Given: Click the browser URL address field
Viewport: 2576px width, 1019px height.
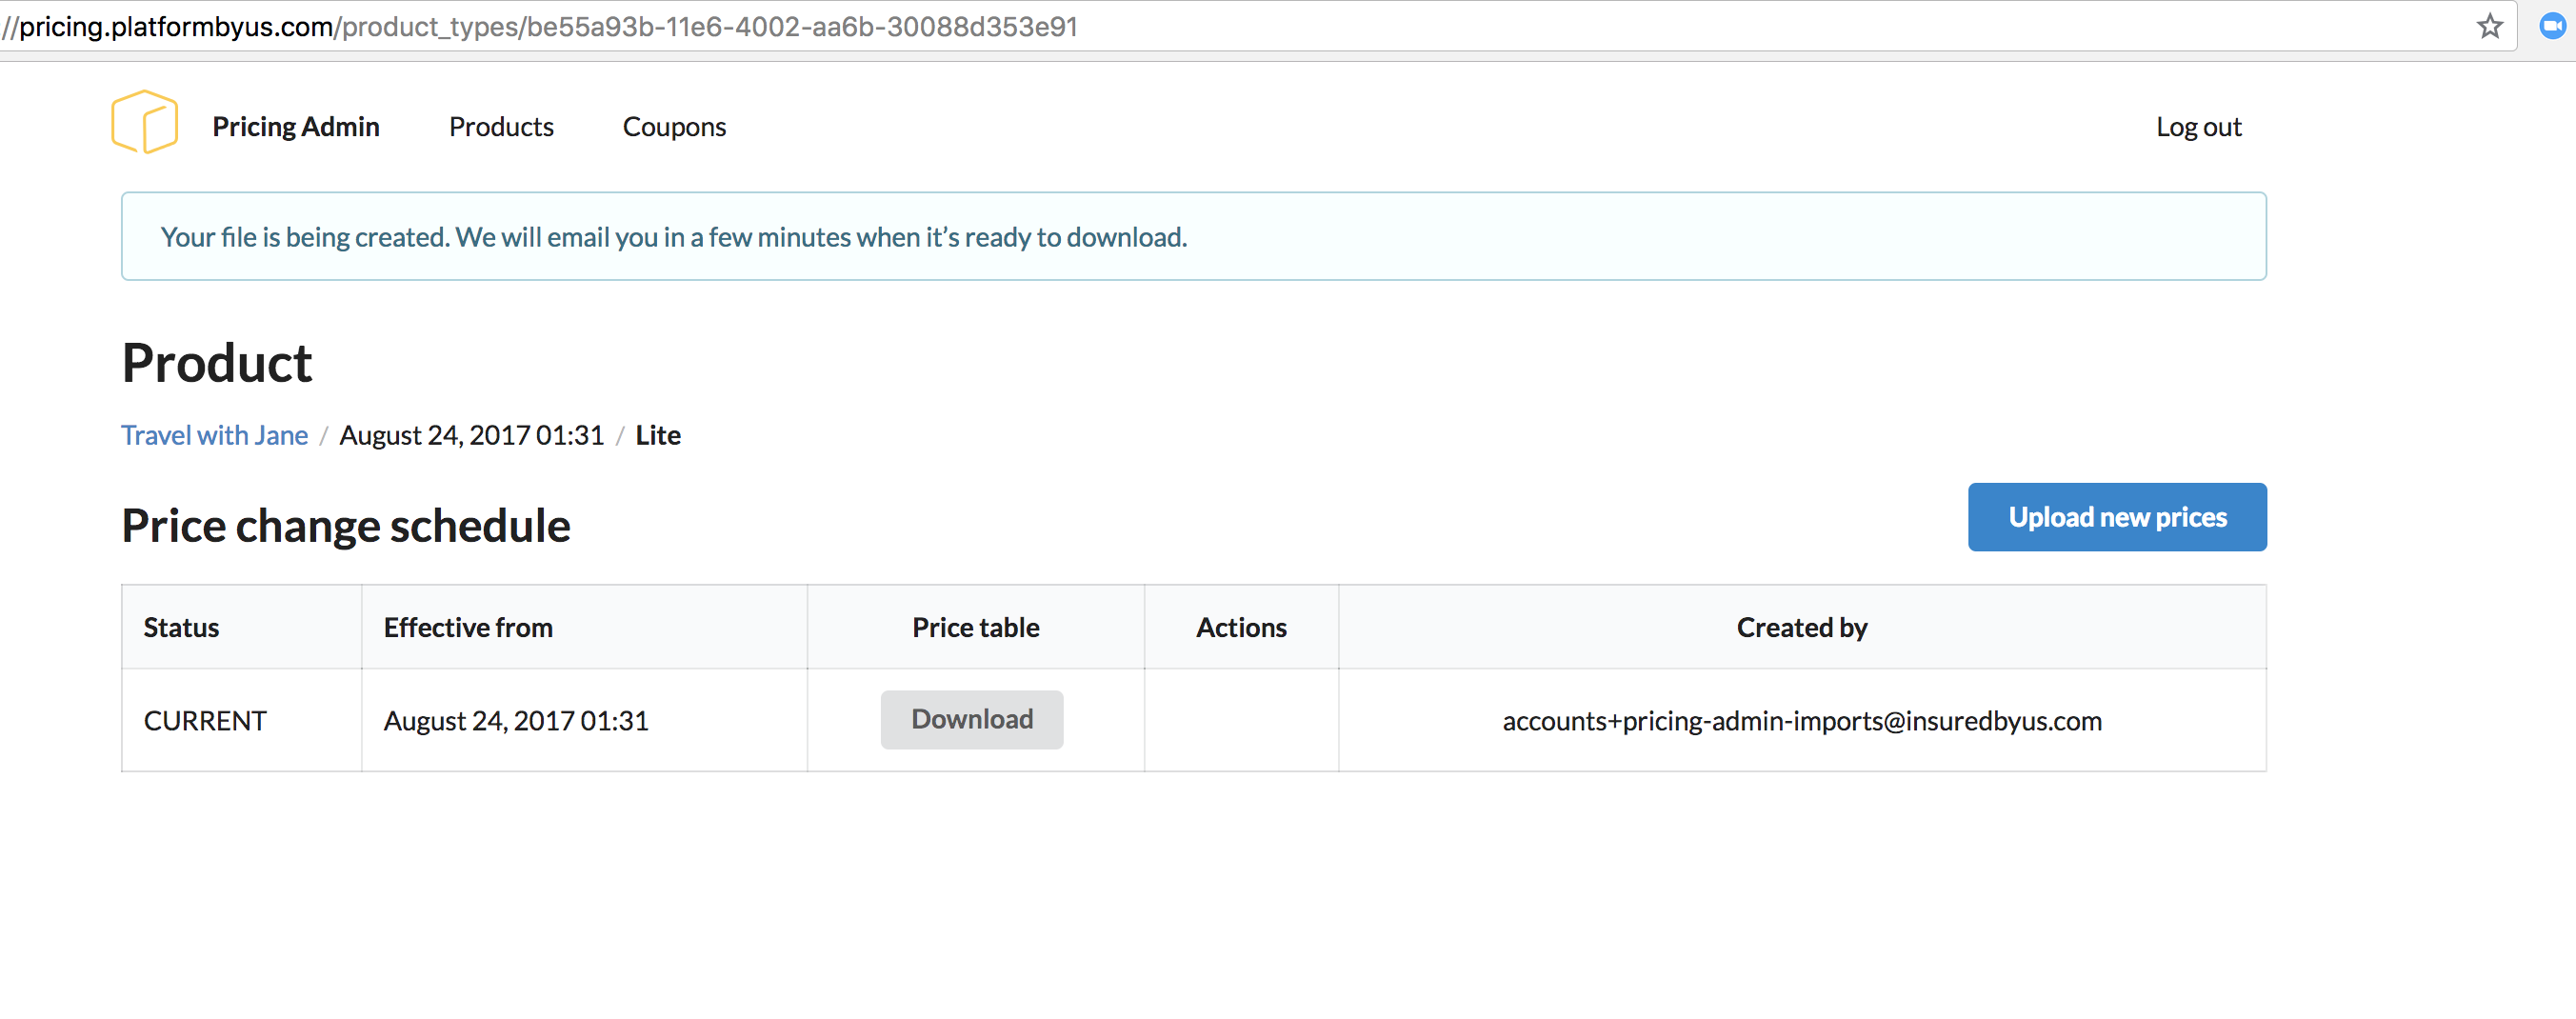Looking at the screenshot, I should click(1200, 26).
